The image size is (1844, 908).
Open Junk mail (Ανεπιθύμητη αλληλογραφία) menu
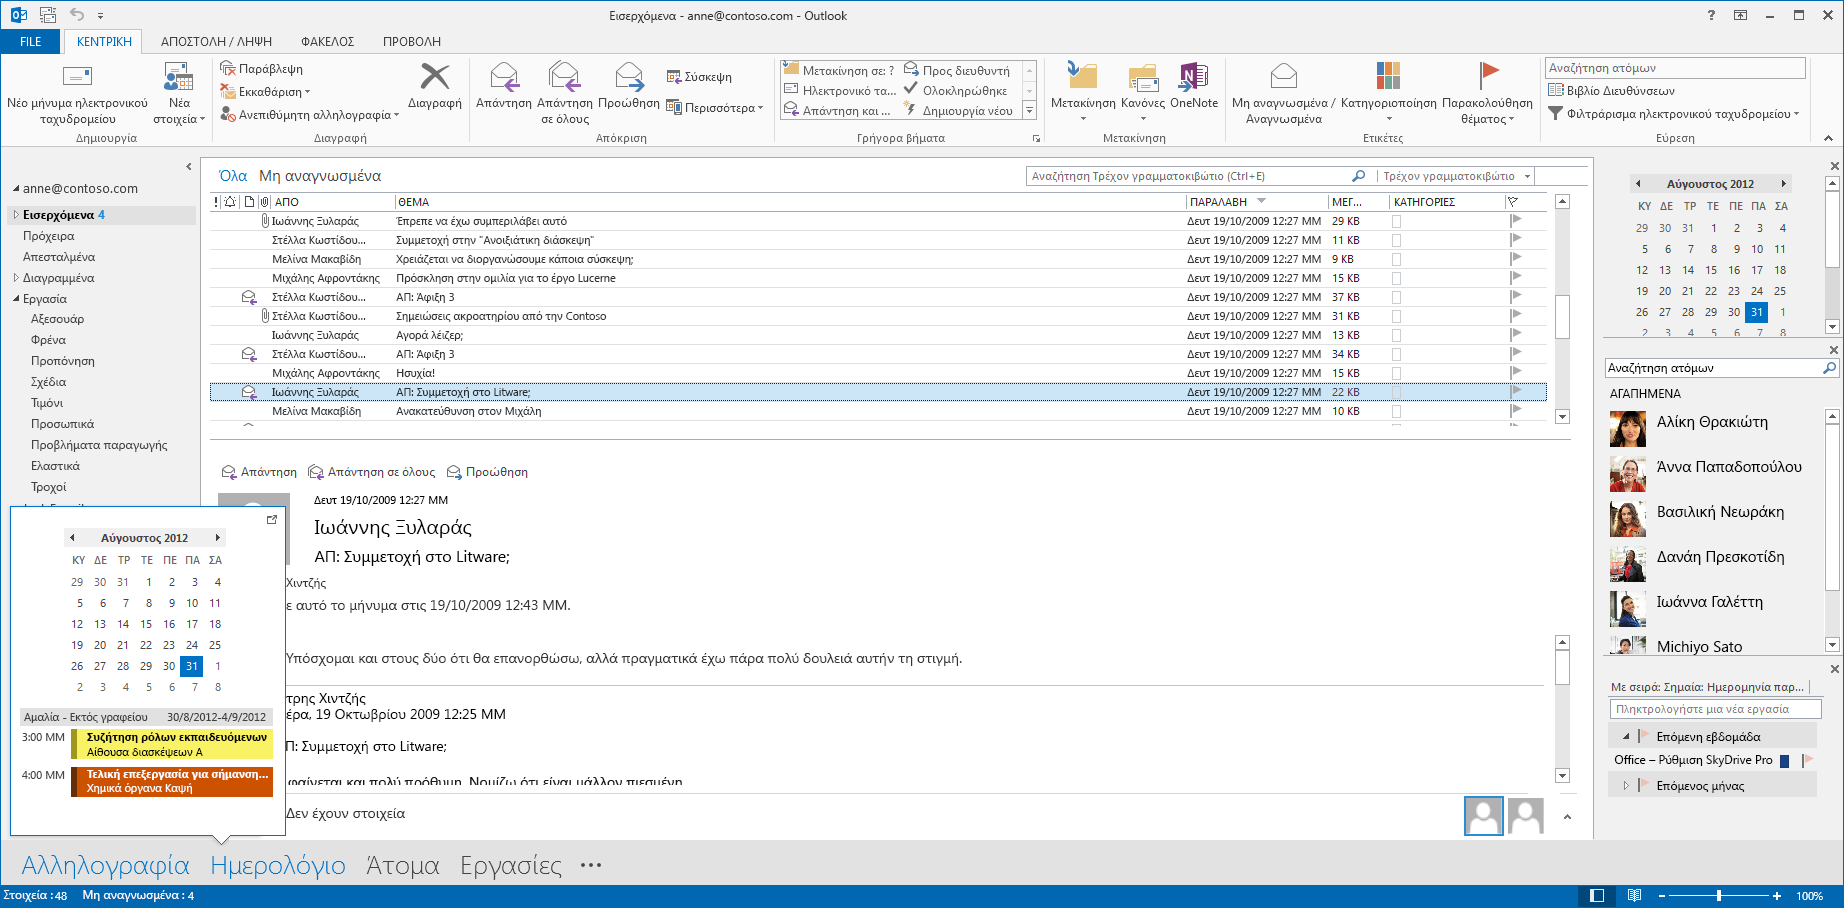[310, 114]
